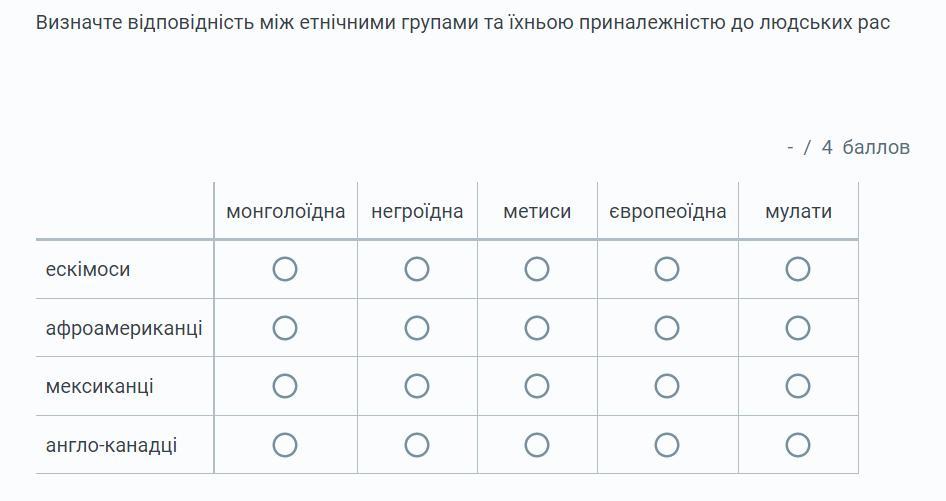Viewport: 946px width, 501px height.
Task: Choose монголоїдна for афроамериканці
Action: [285, 328]
